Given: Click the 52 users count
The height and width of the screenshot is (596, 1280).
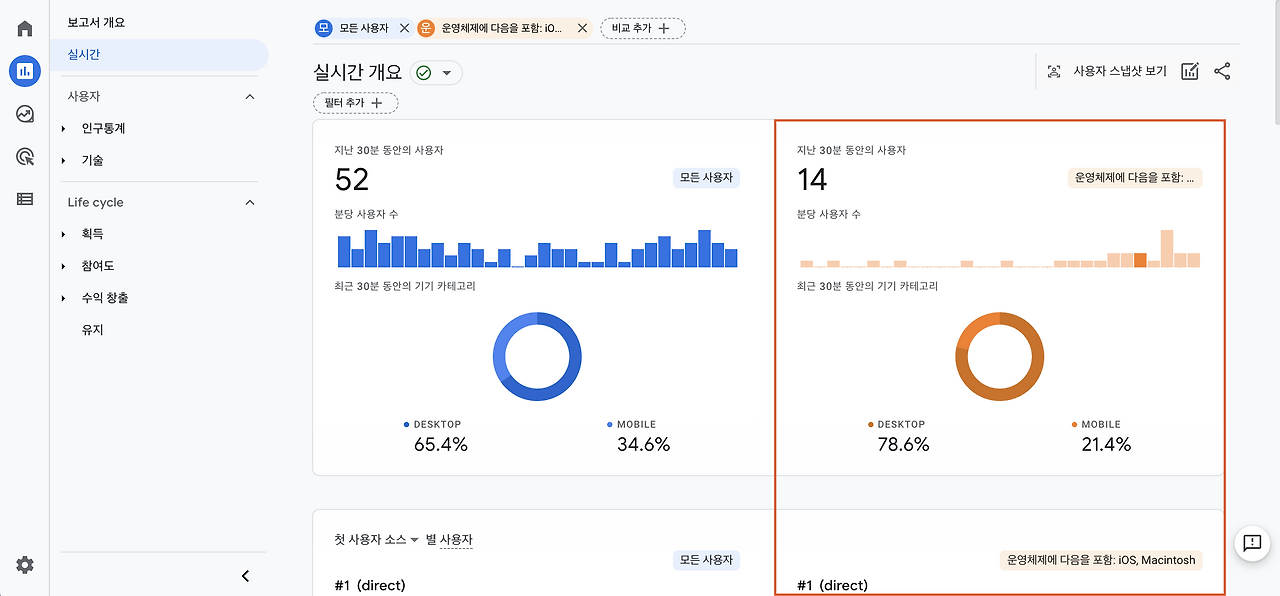Looking at the screenshot, I should (x=352, y=180).
